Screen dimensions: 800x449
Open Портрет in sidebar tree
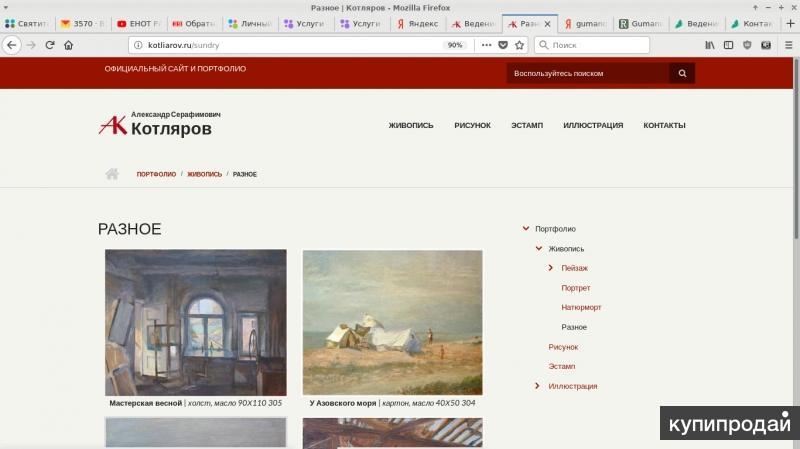point(576,288)
